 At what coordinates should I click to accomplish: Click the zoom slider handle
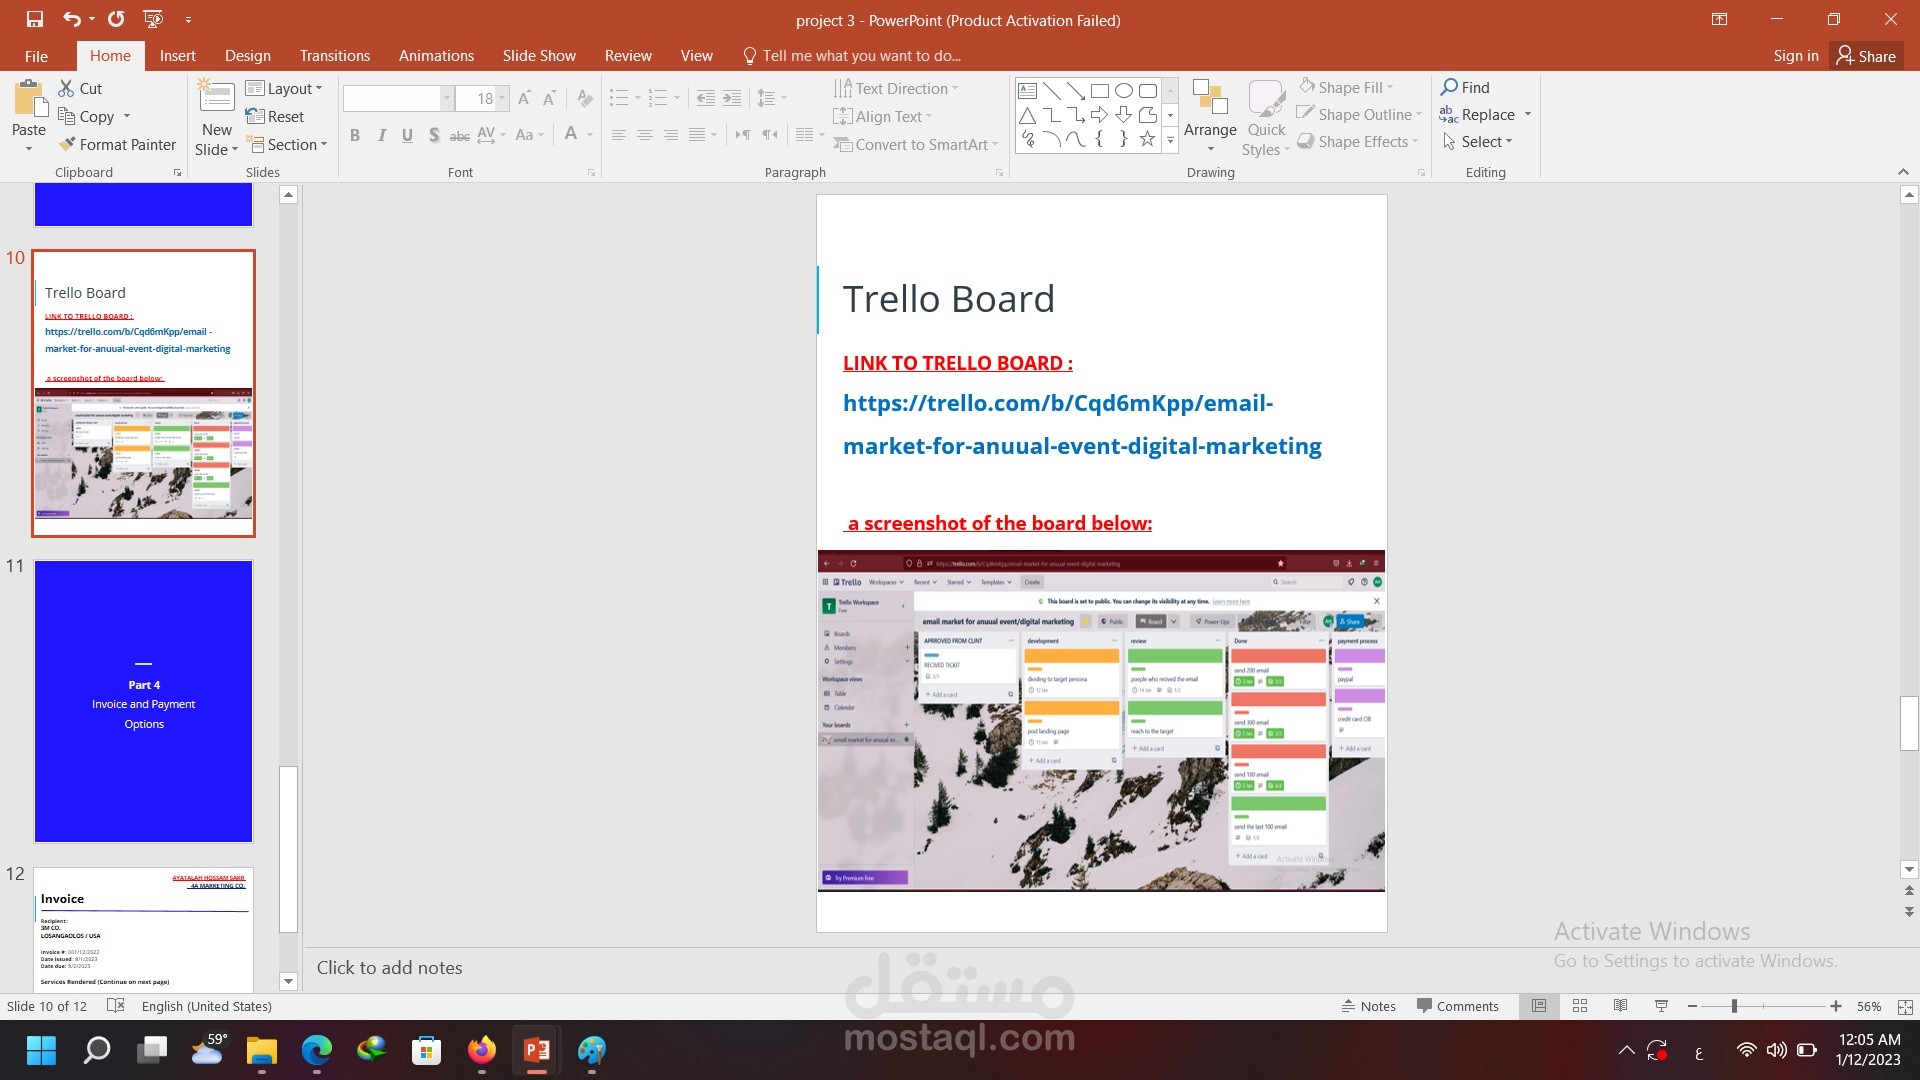point(1734,1006)
